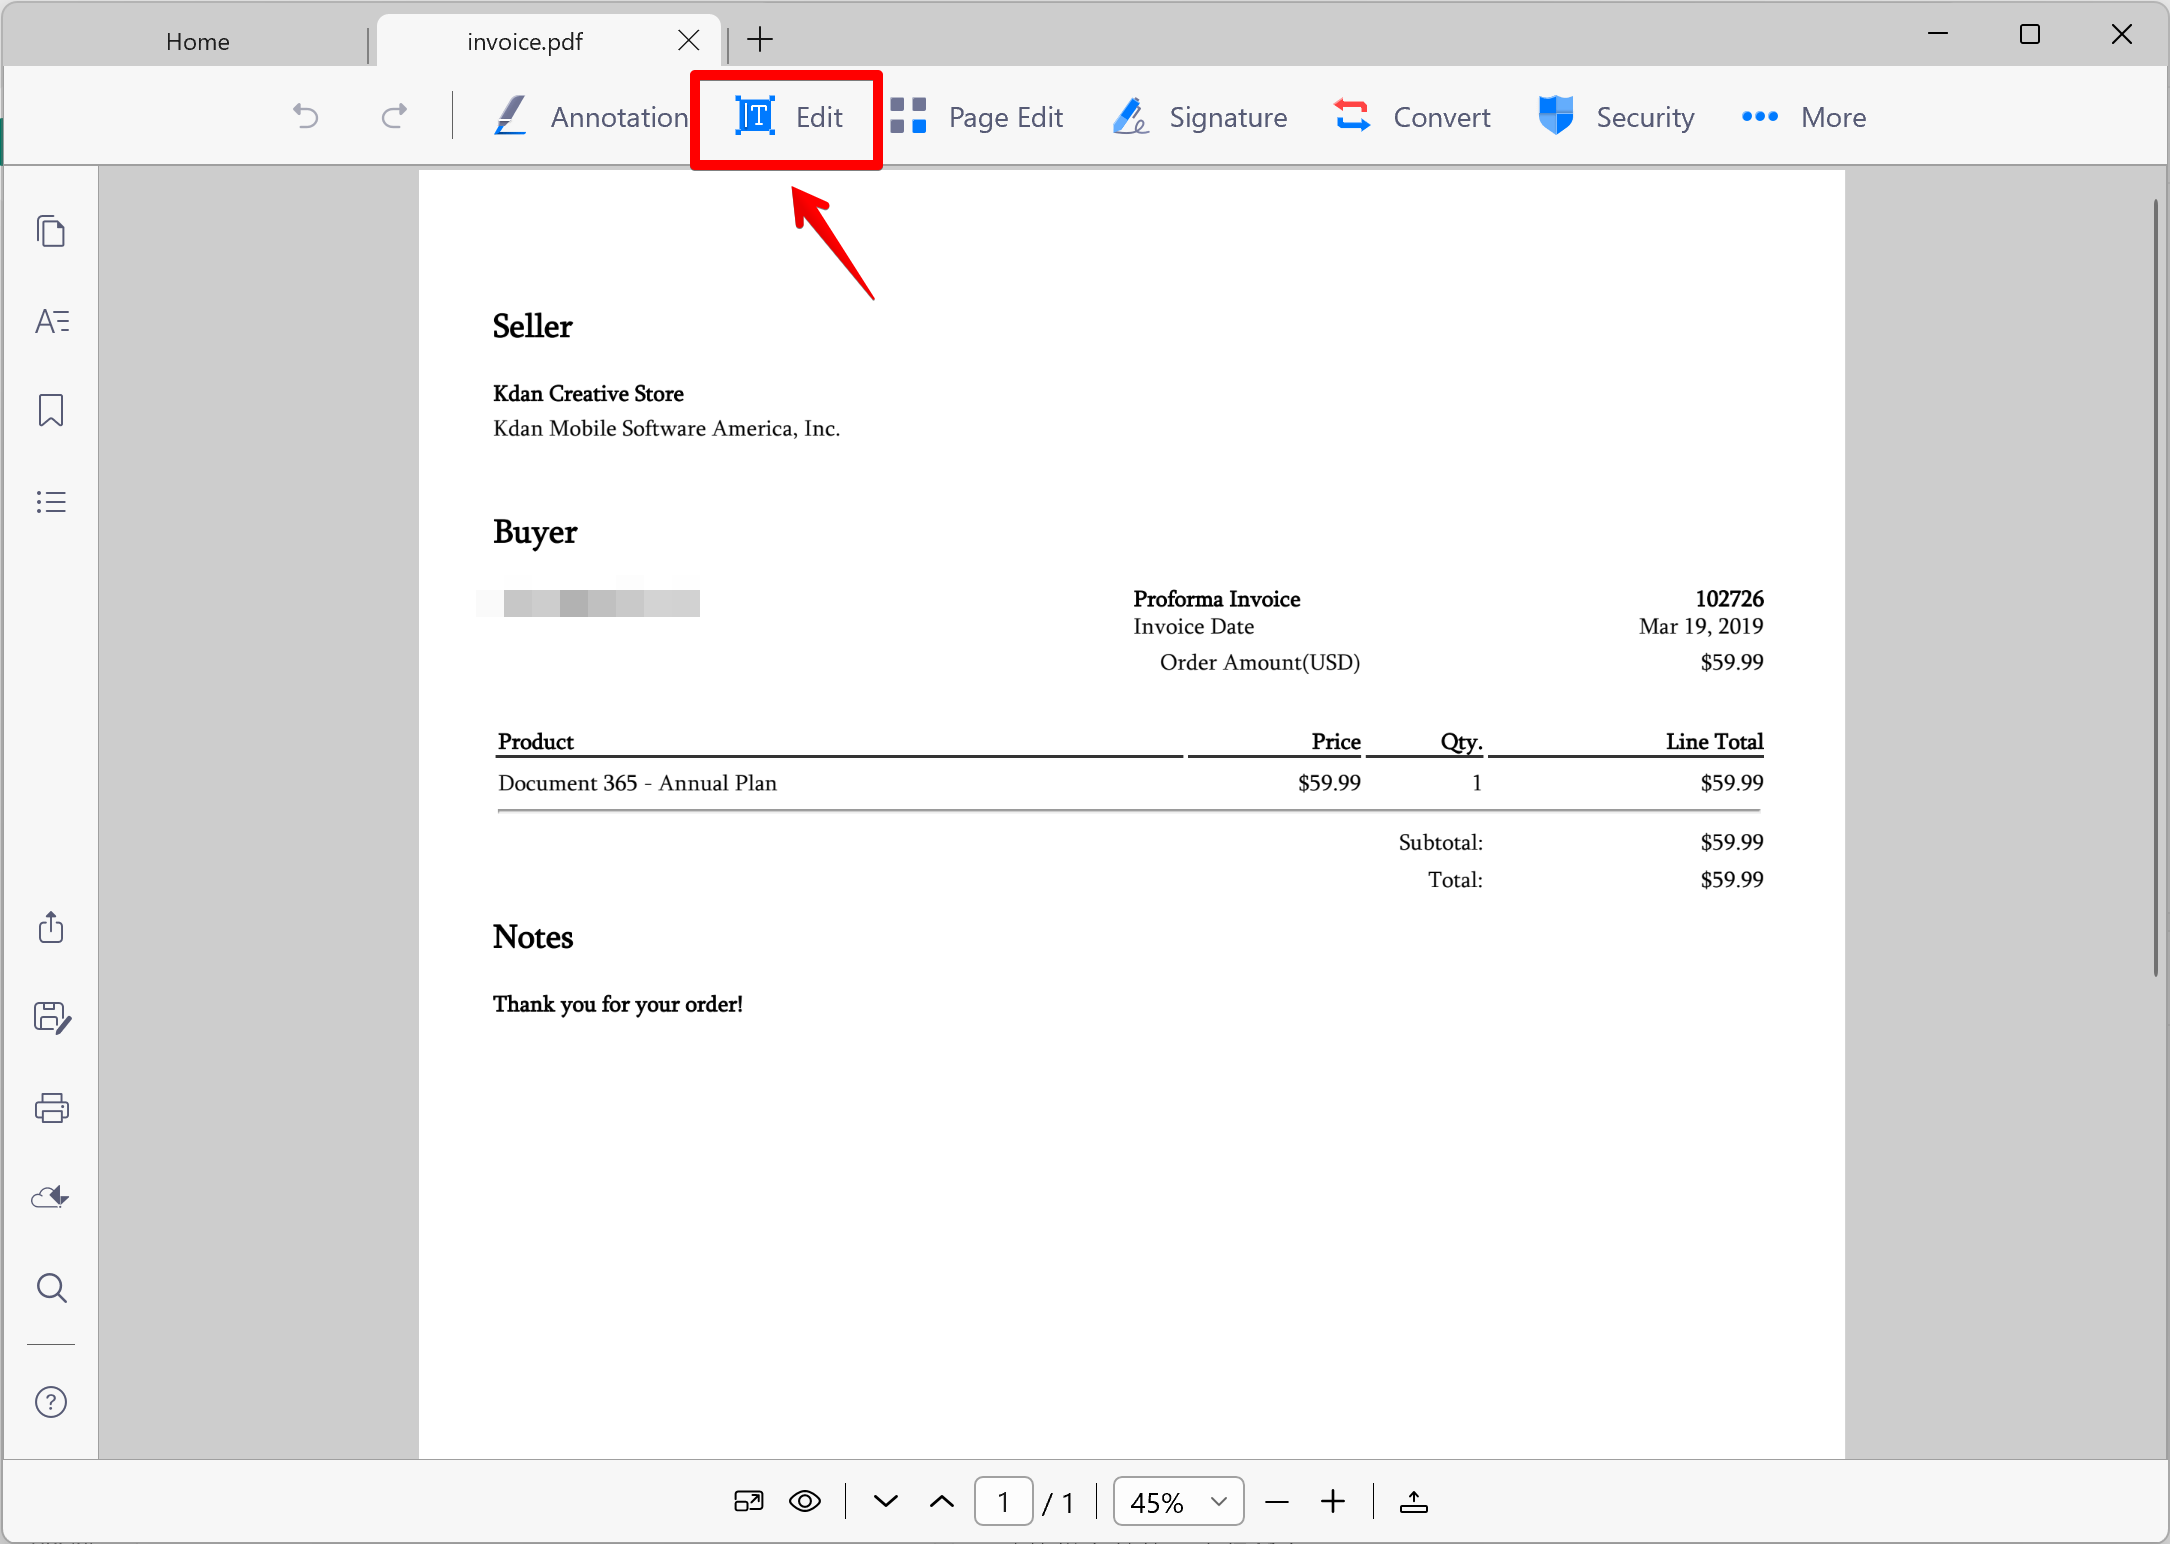
Task: Click the vertical scrollbar on the right
Action: pos(2155,588)
